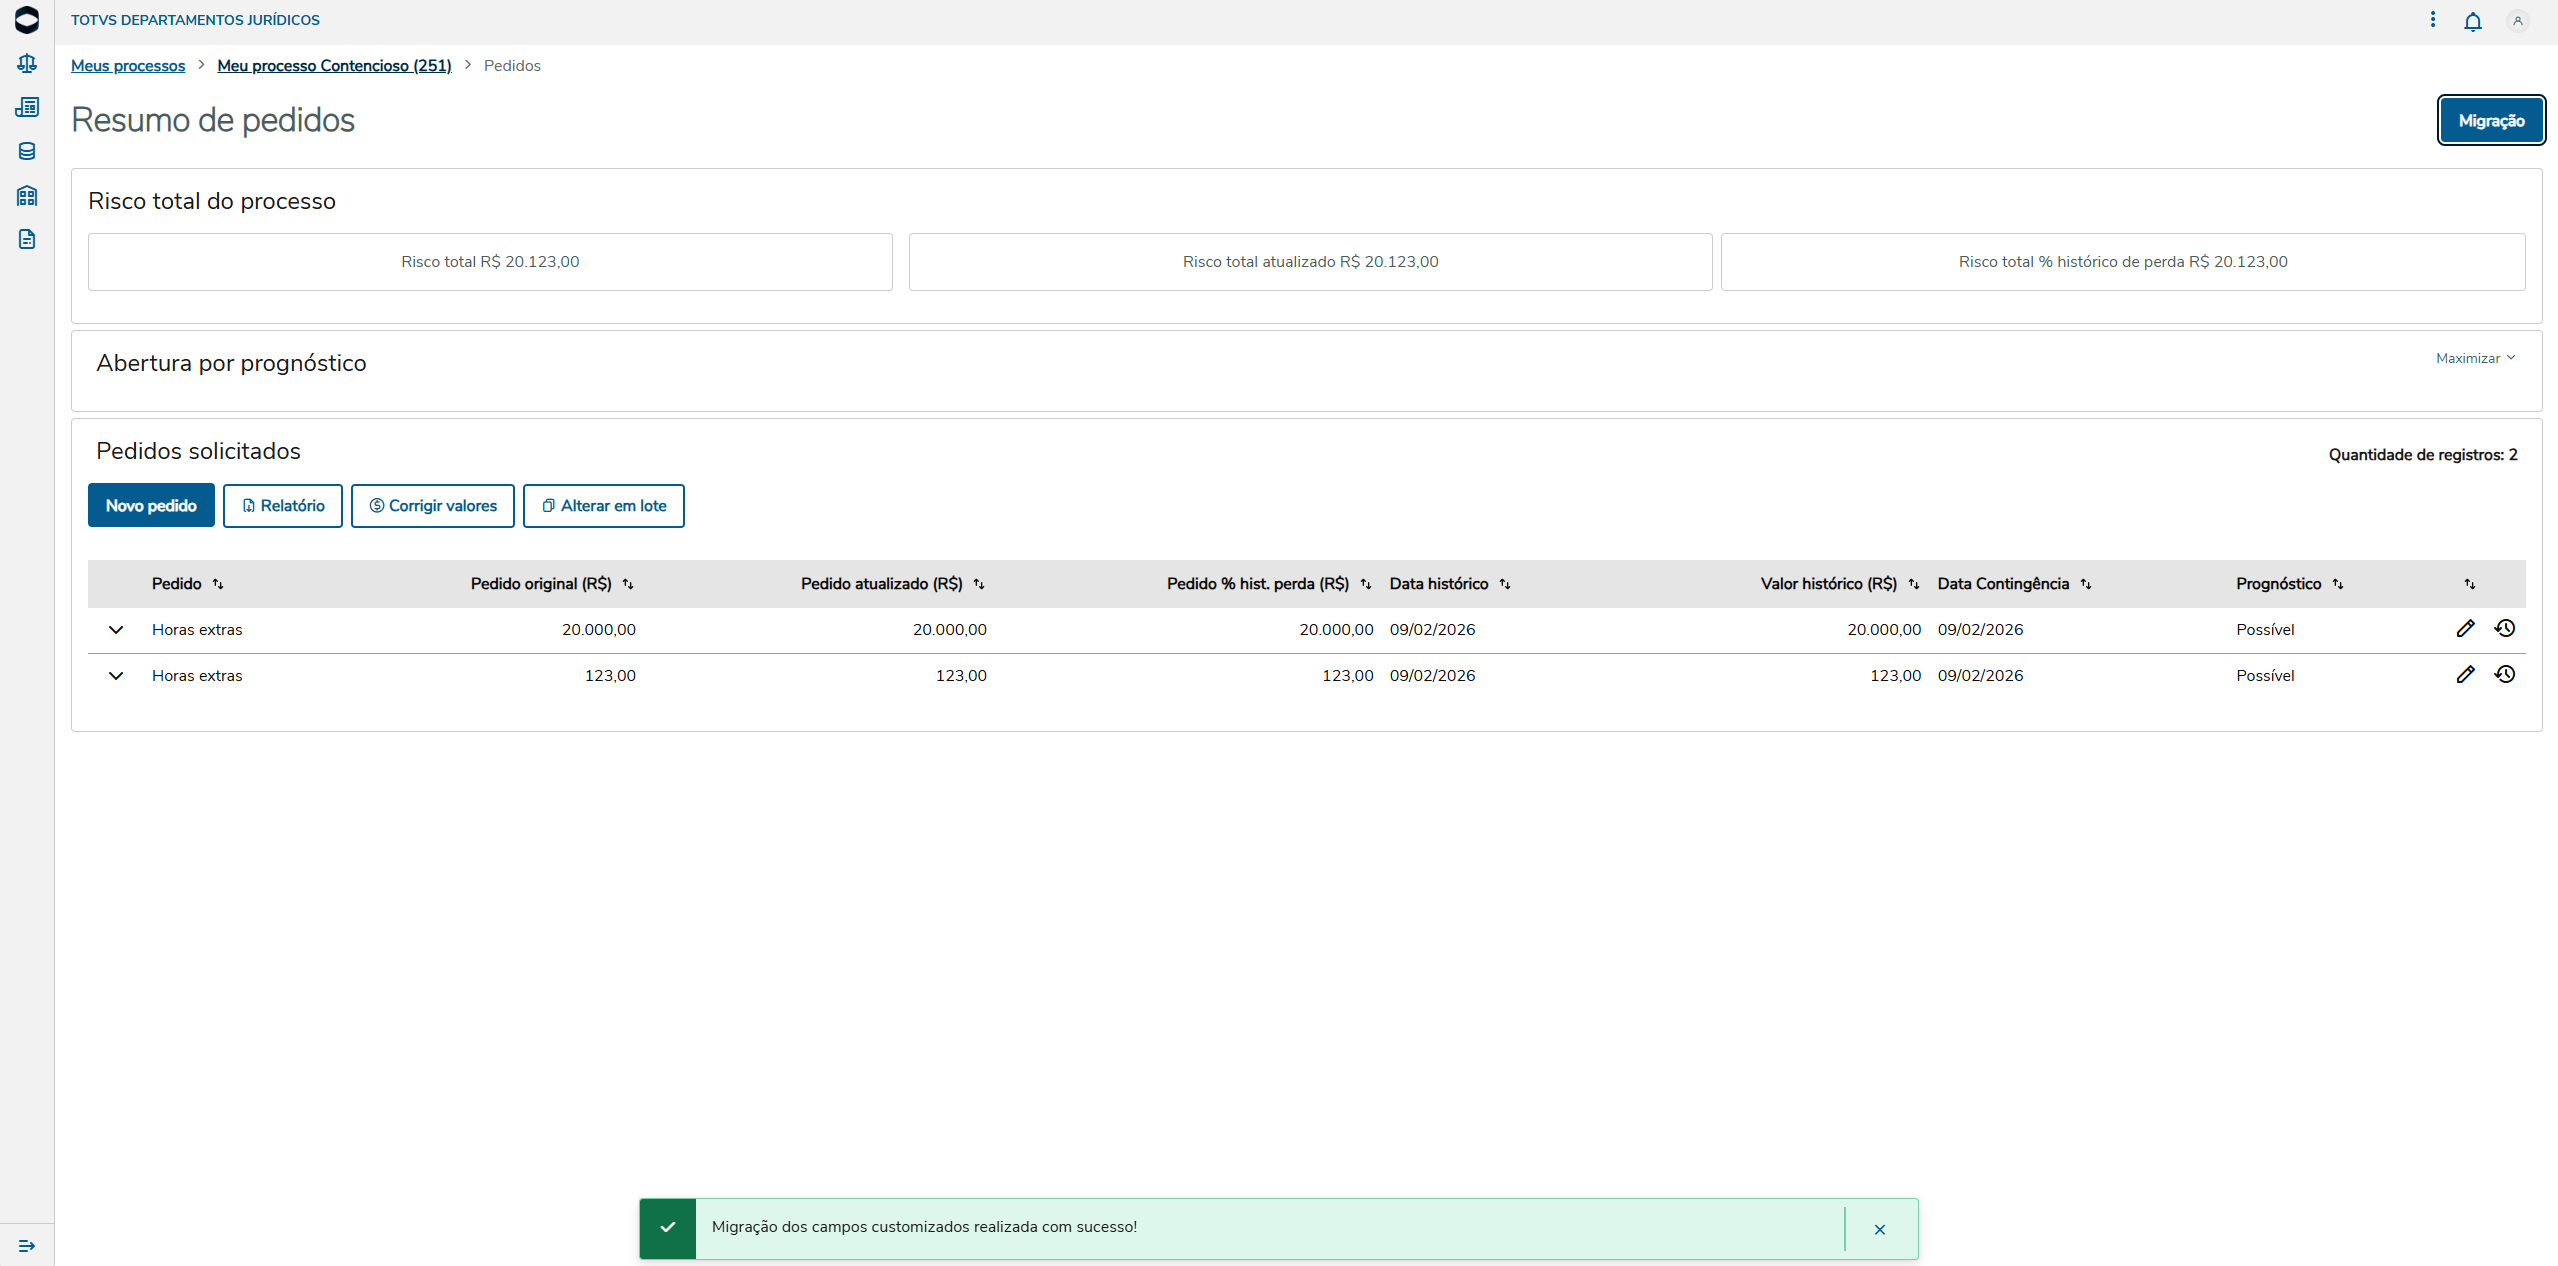Open the building sidebar icon
The image size is (2558, 1266).
(27, 196)
